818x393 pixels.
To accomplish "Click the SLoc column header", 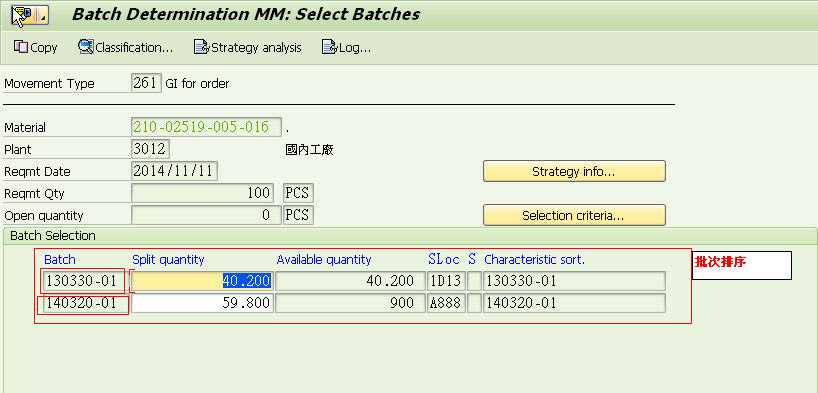I will click(x=444, y=259).
